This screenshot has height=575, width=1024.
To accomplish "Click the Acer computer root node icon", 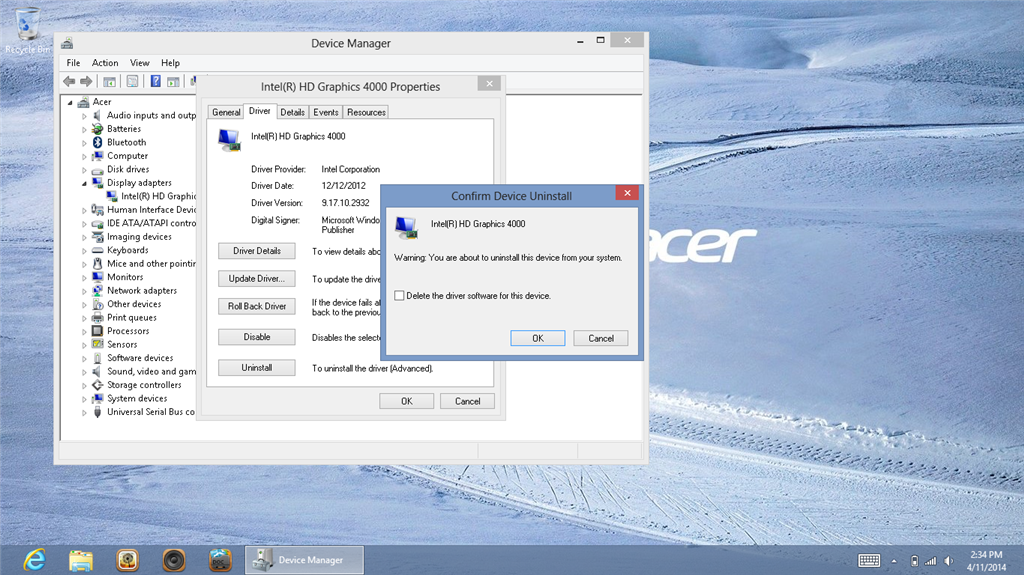I will (83, 102).
